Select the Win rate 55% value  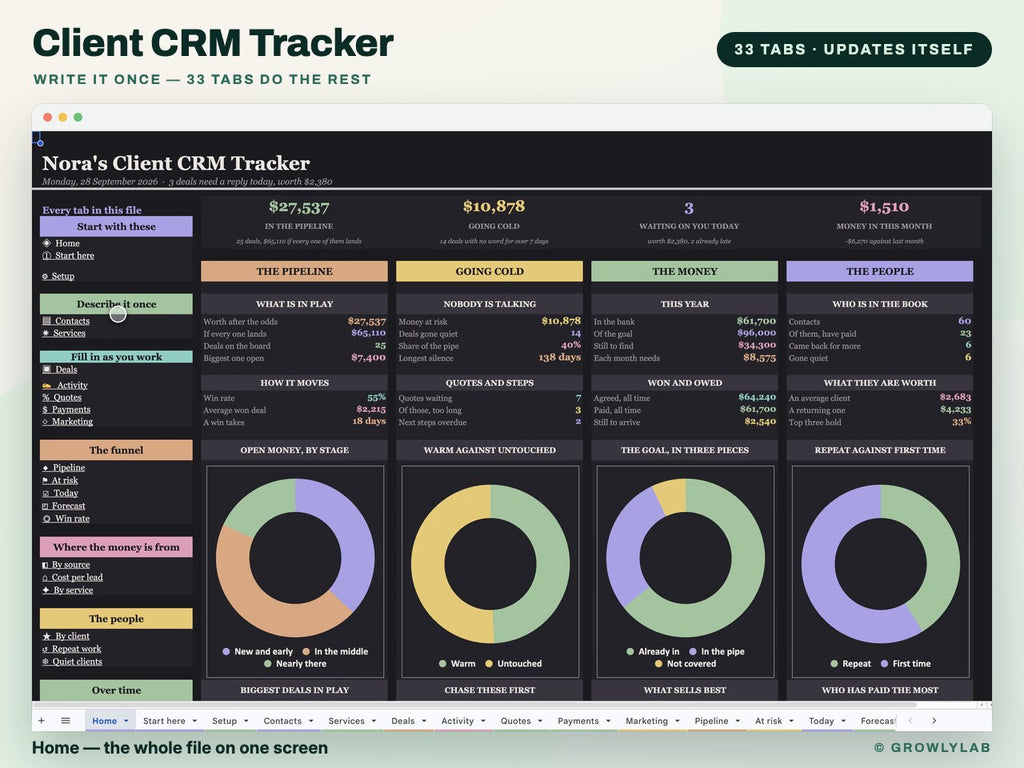(x=376, y=397)
